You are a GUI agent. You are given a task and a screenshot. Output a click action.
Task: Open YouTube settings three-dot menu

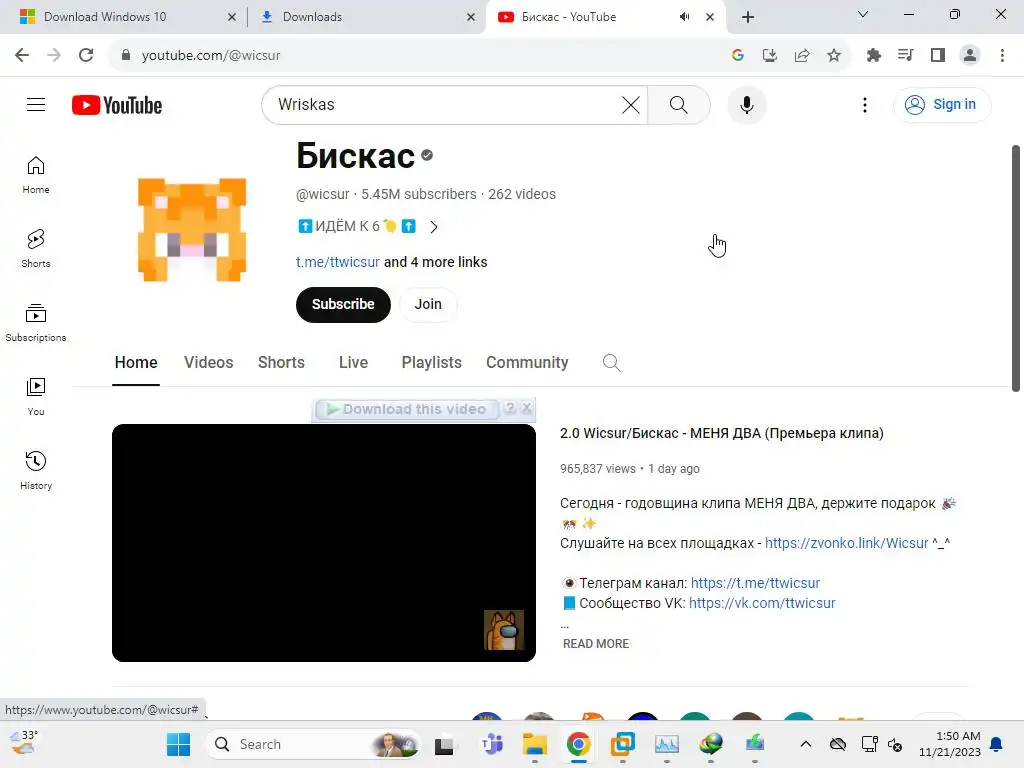click(x=865, y=104)
